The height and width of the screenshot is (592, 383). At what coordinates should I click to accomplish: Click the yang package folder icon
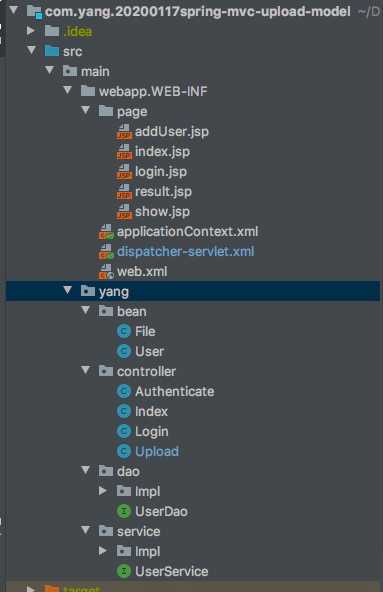tap(88, 291)
